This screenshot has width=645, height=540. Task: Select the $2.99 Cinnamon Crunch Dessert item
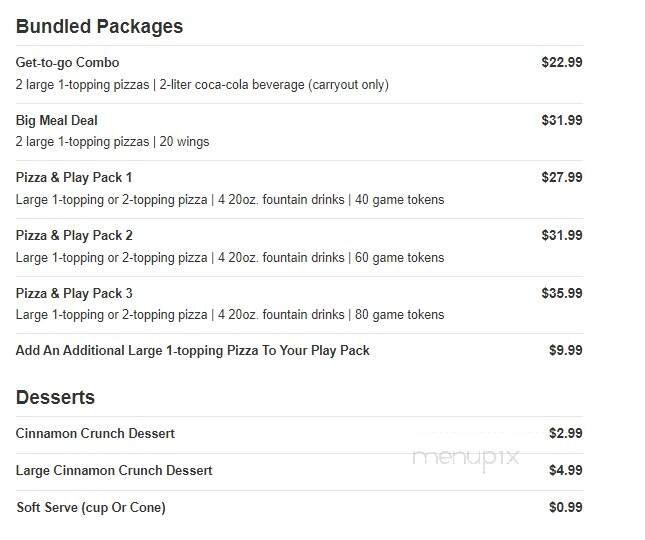pos(95,433)
